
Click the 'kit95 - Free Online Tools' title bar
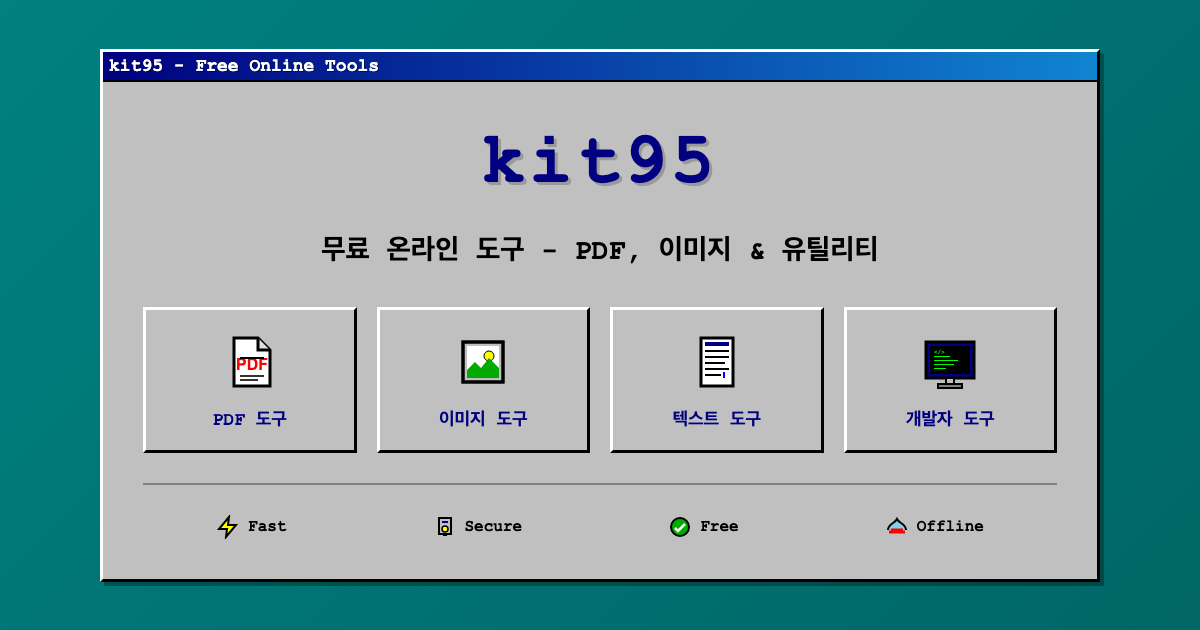[600, 66]
